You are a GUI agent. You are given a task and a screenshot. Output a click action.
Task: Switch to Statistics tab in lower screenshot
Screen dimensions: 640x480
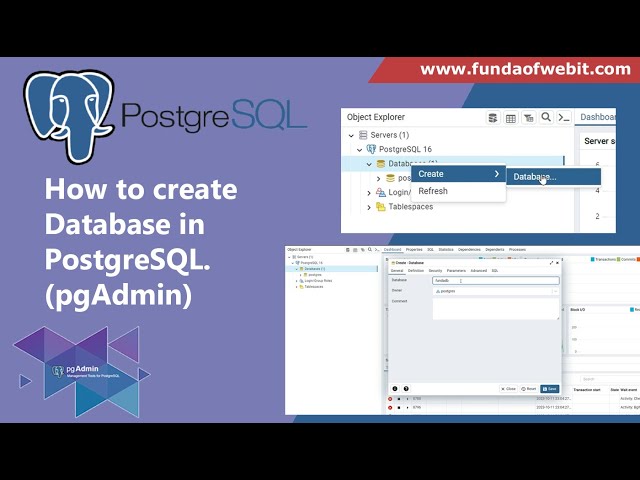[x=446, y=249]
